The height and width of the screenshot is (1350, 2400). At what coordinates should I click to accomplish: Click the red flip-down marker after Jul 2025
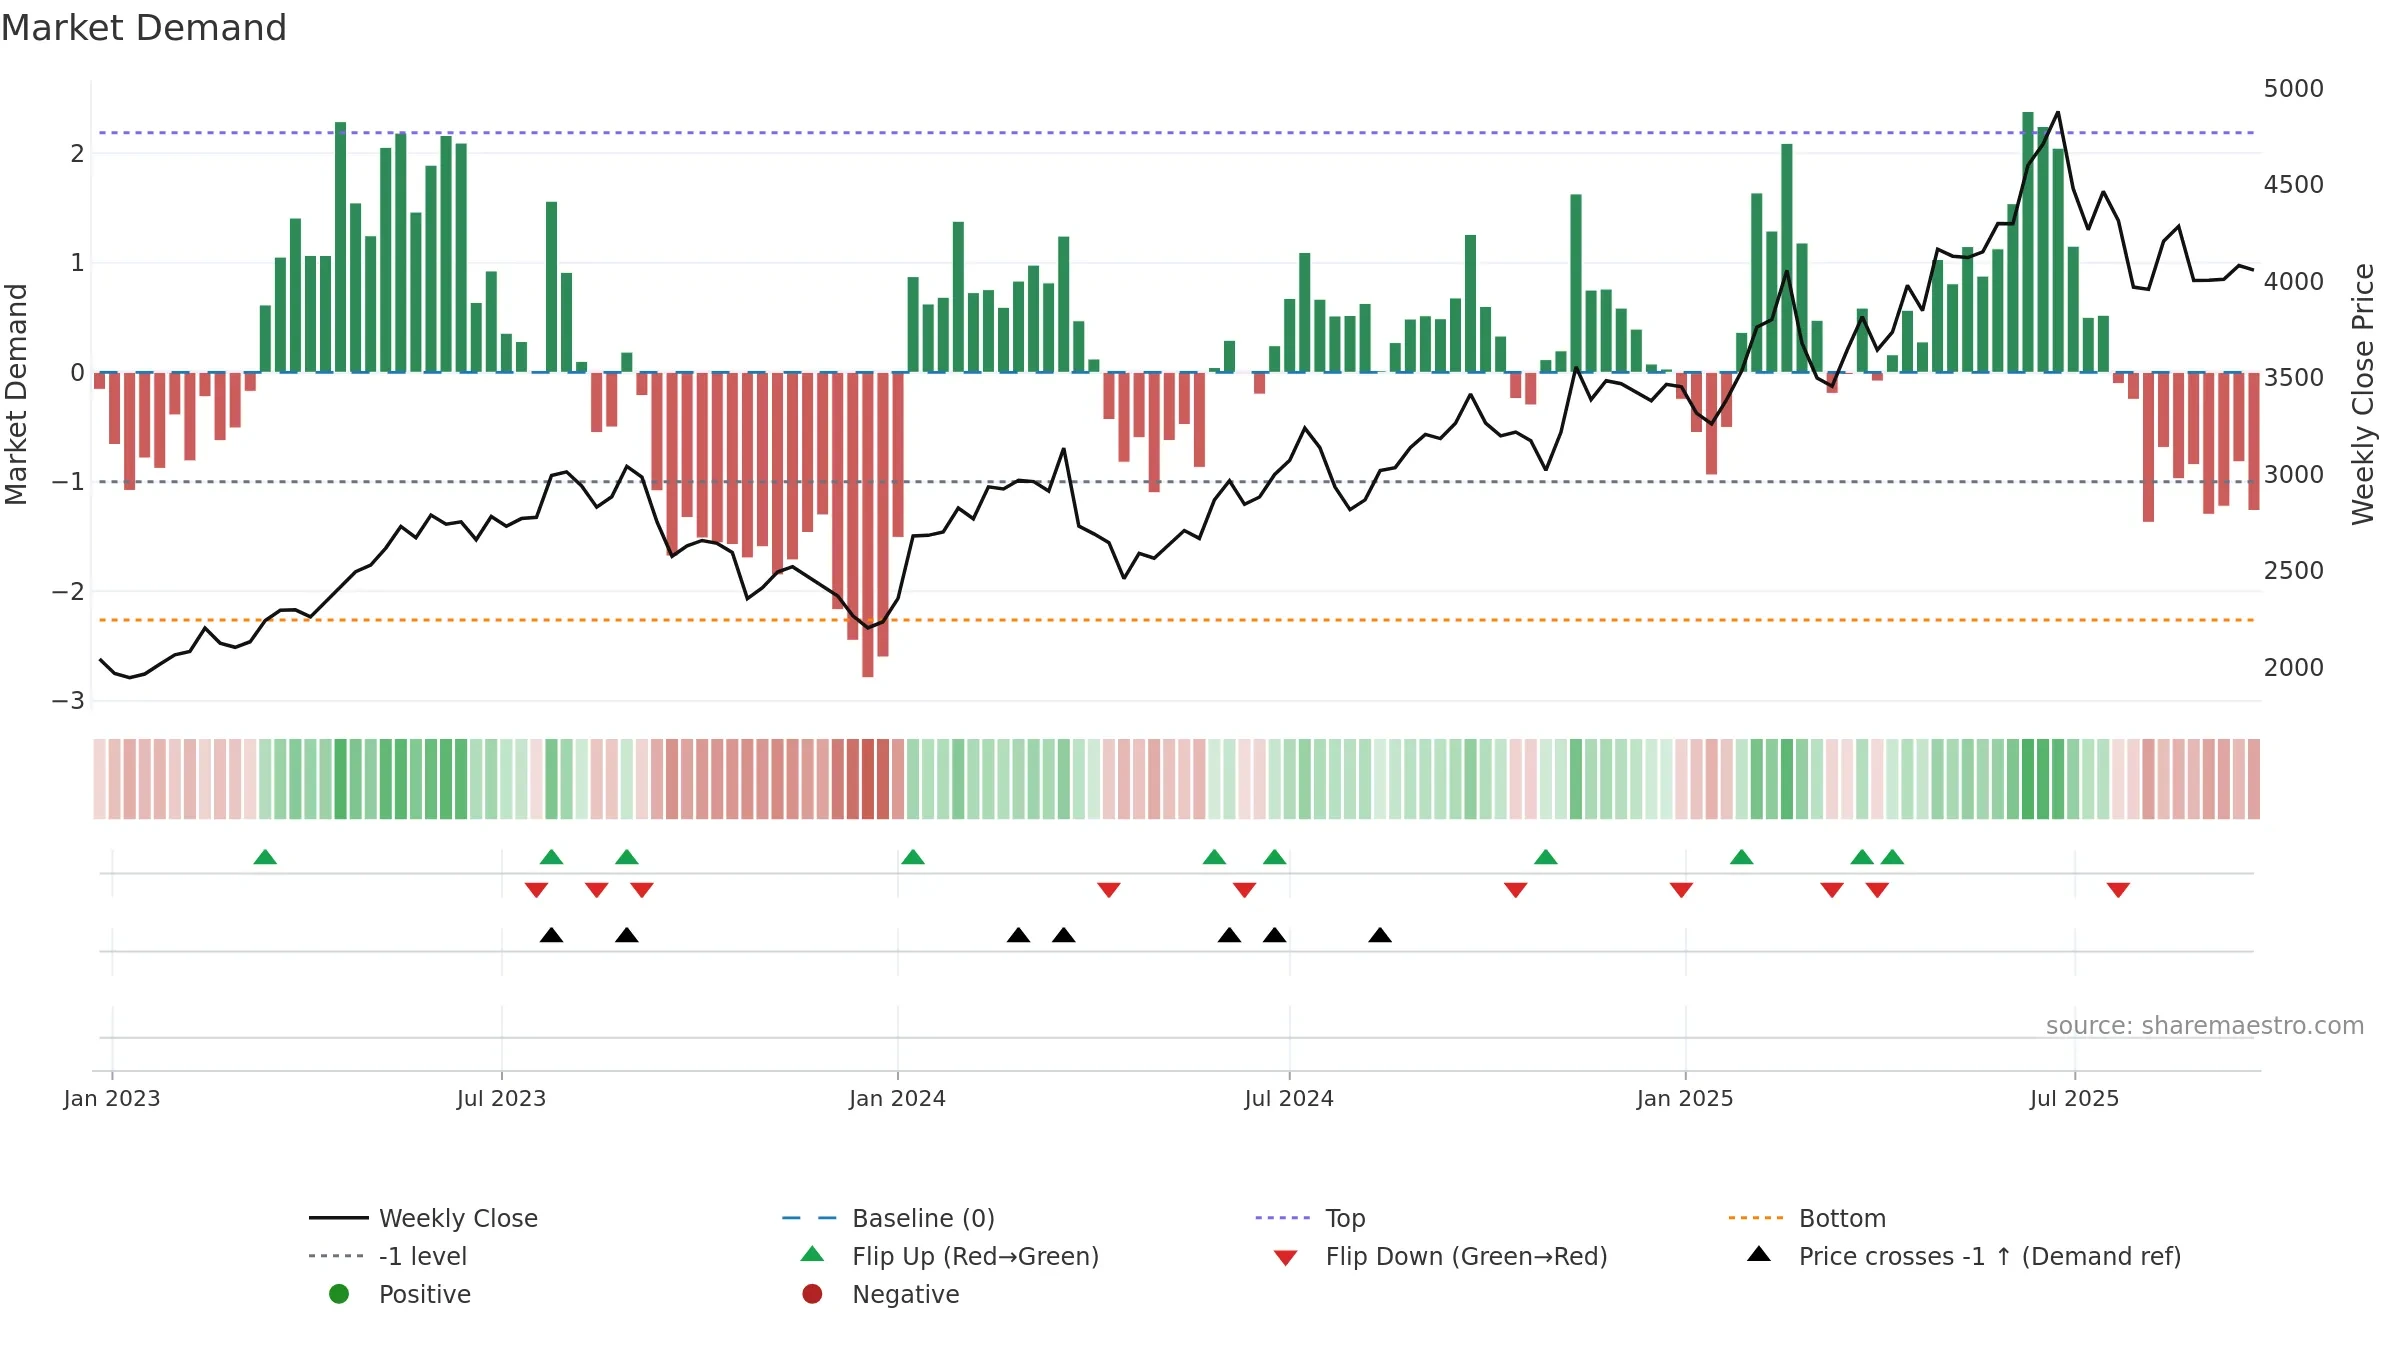2118,890
